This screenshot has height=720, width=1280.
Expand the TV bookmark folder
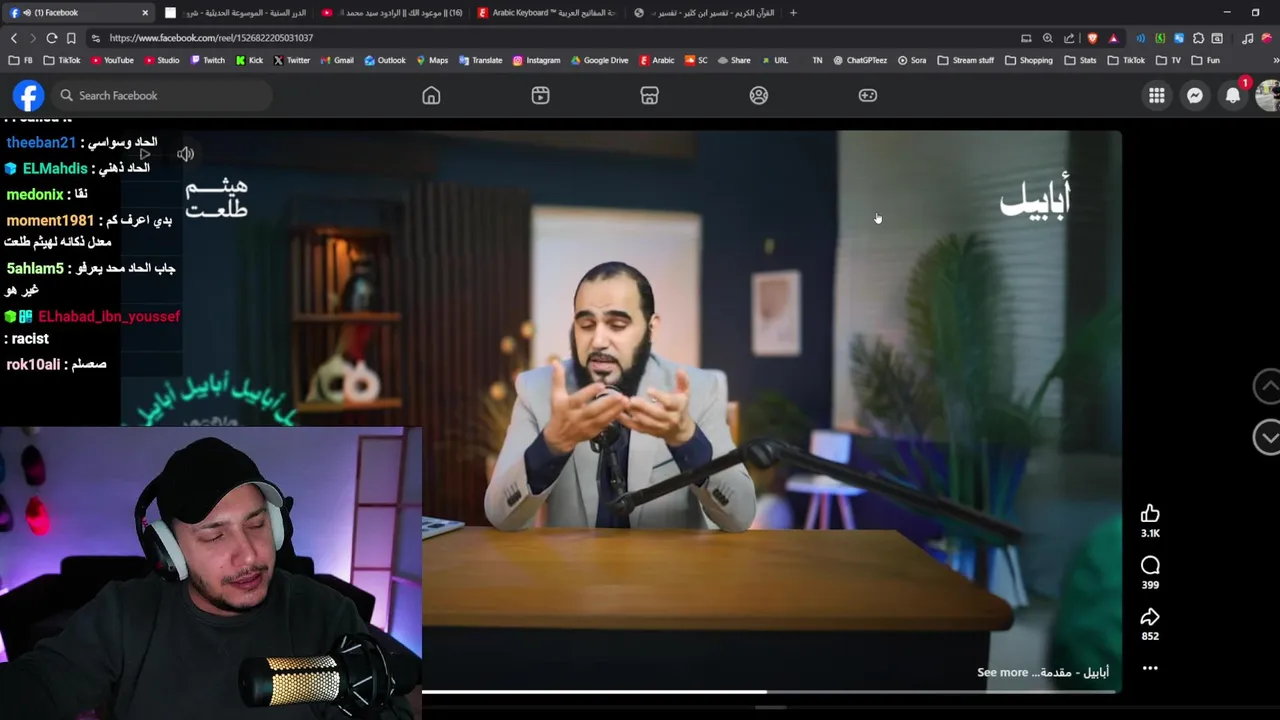(1168, 60)
